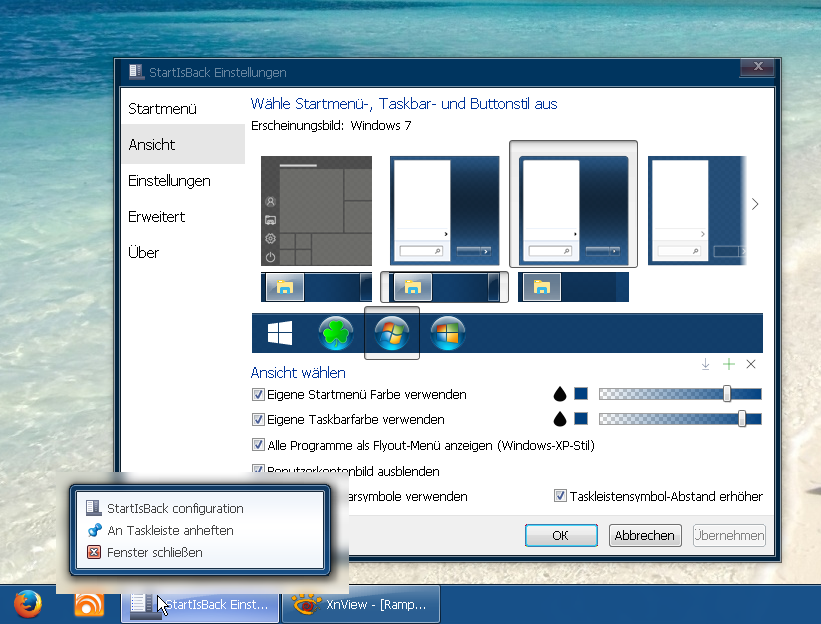Pick the third taskbar style preview
Viewport: 821px width, 624px height.
[x=573, y=287]
